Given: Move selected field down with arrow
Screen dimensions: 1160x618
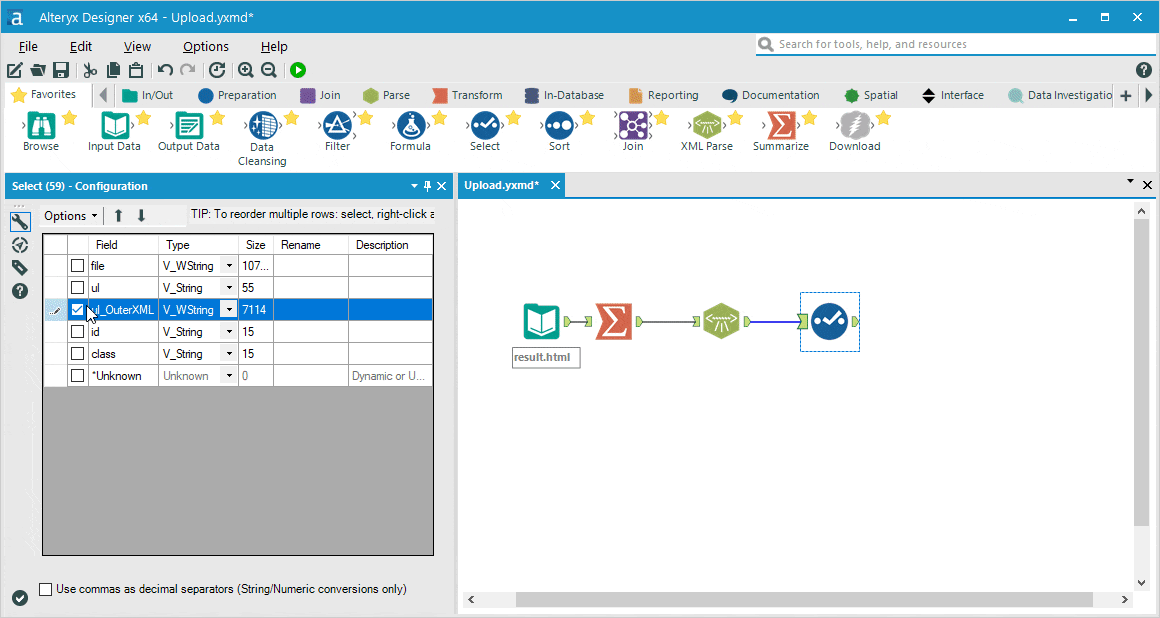Looking at the screenshot, I should [141, 215].
